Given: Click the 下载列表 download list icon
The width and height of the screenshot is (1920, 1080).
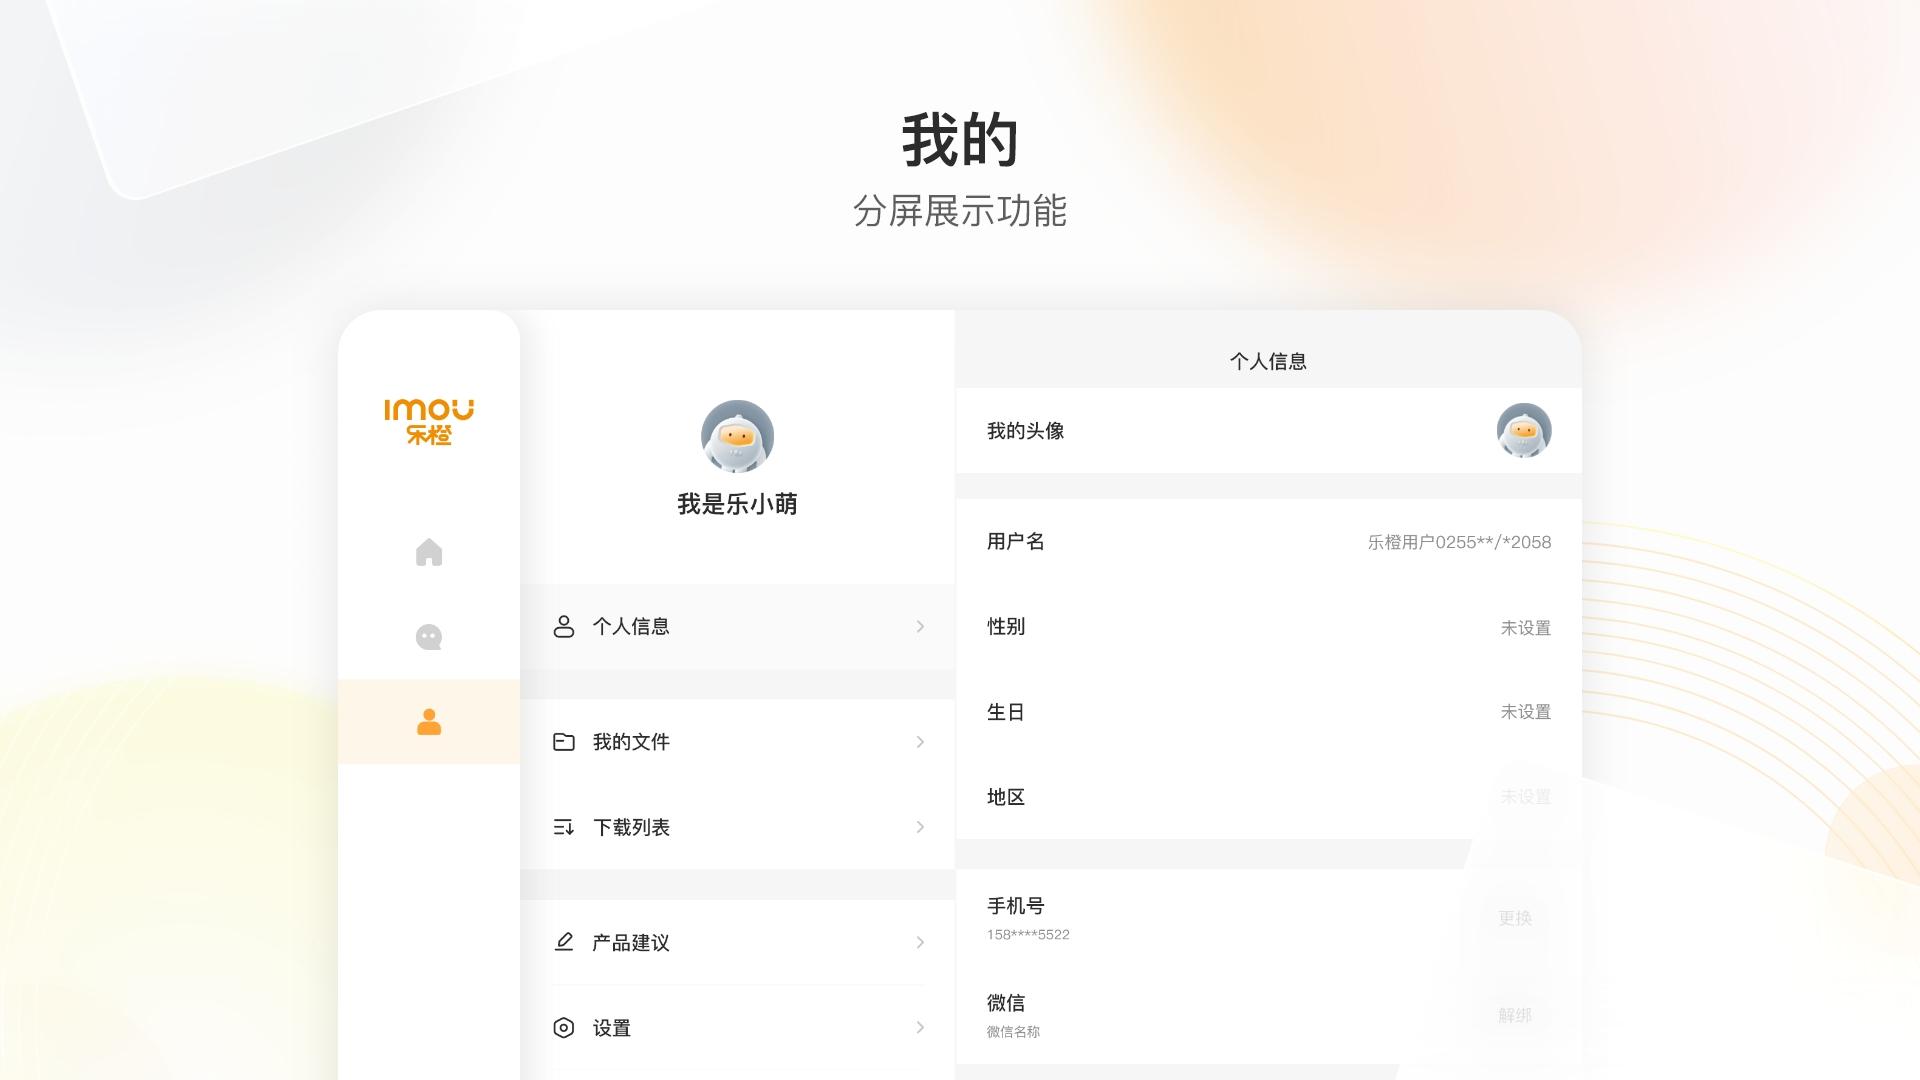Looking at the screenshot, I should click(564, 827).
